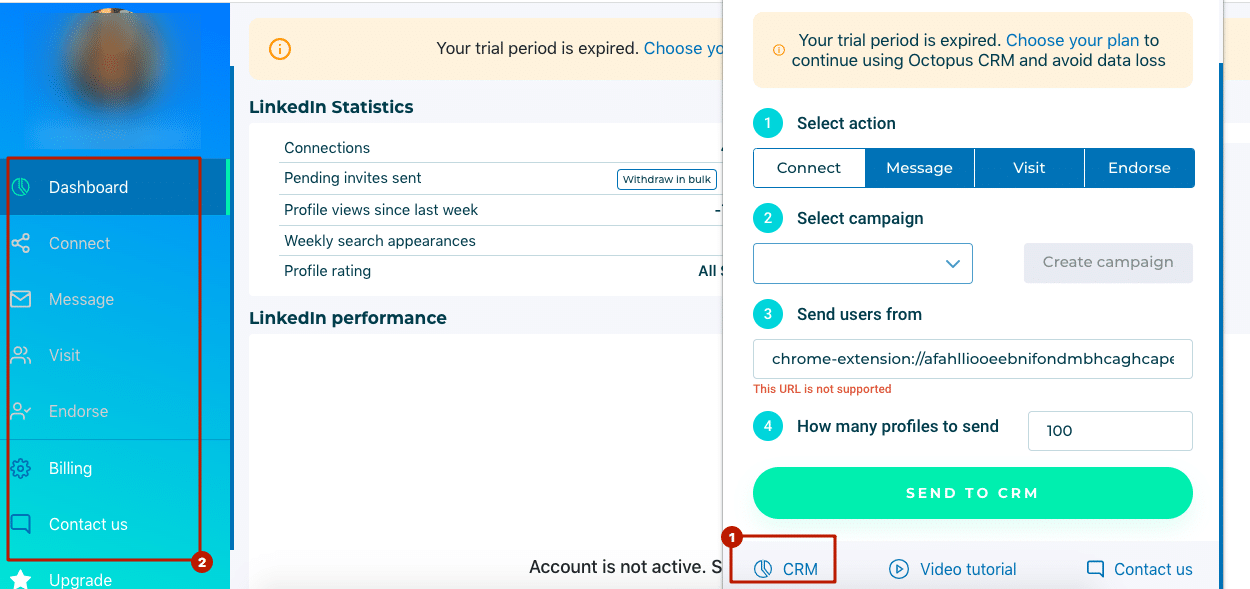
Task: Keep Connect action selected
Action: click(x=809, y=167)
